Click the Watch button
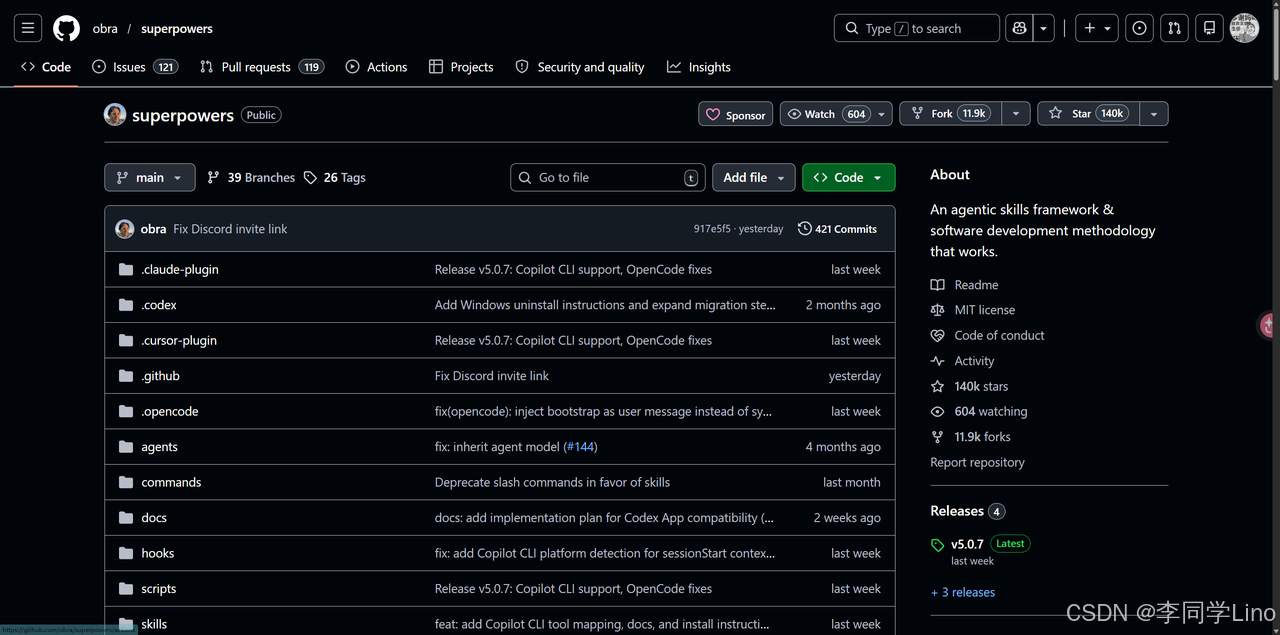The width and height of the screenshot is (1280, 635). [x=826, y=114]
